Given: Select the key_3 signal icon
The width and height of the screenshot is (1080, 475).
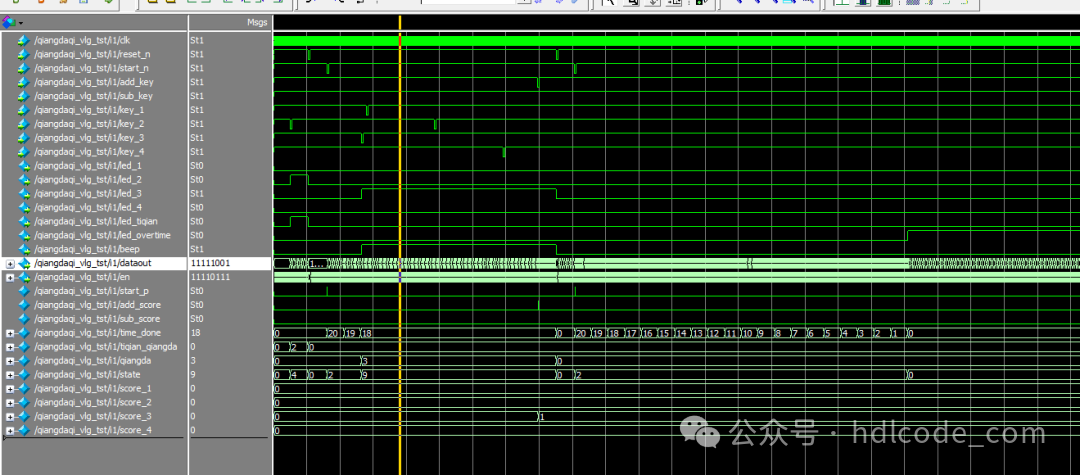Looking at the screenshot, I should (x=24, y=138).
